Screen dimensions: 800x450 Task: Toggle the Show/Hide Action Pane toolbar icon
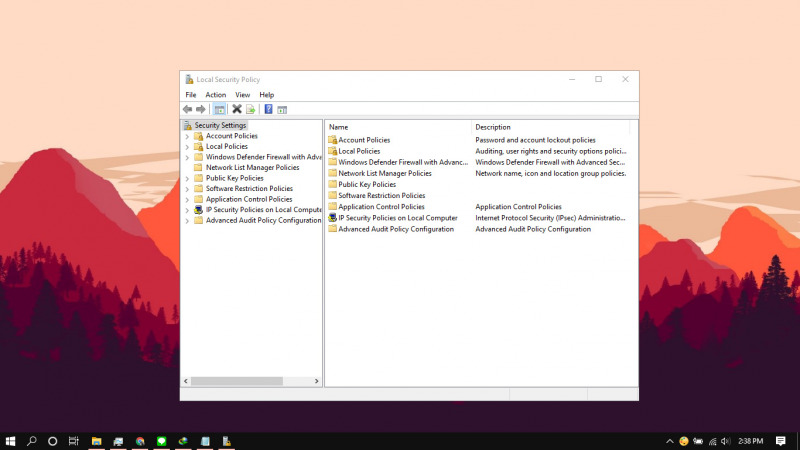(282, 109)
